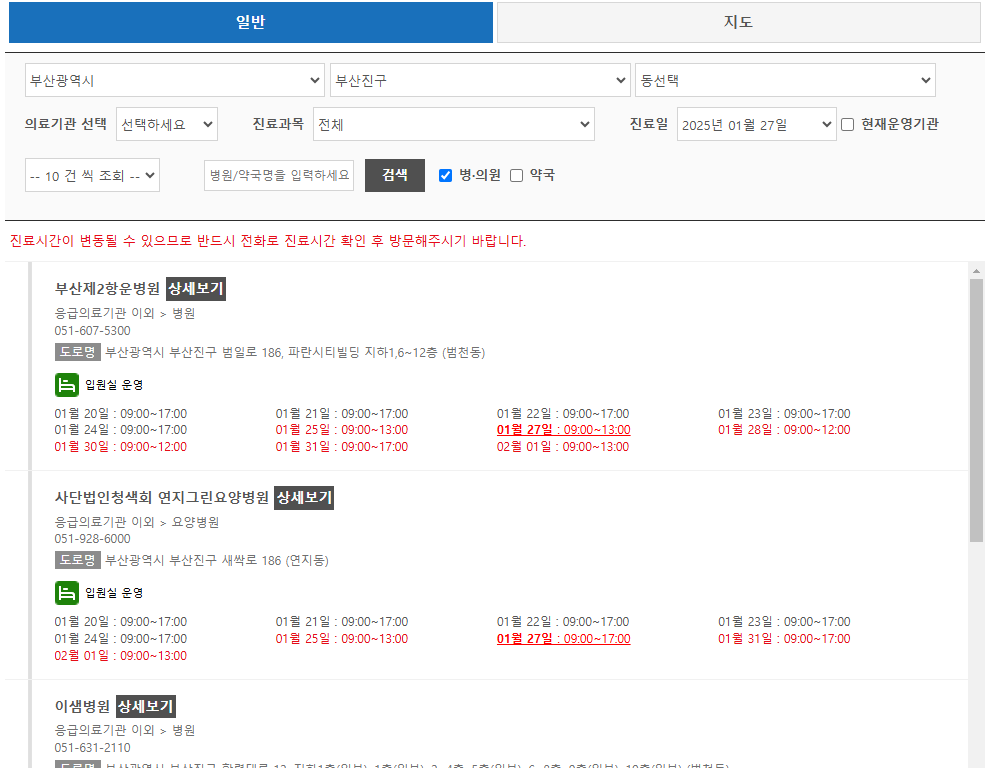Click the red phone-confirmation notice text
This screenshot has width=1002, height=768.
click(268, 242)
